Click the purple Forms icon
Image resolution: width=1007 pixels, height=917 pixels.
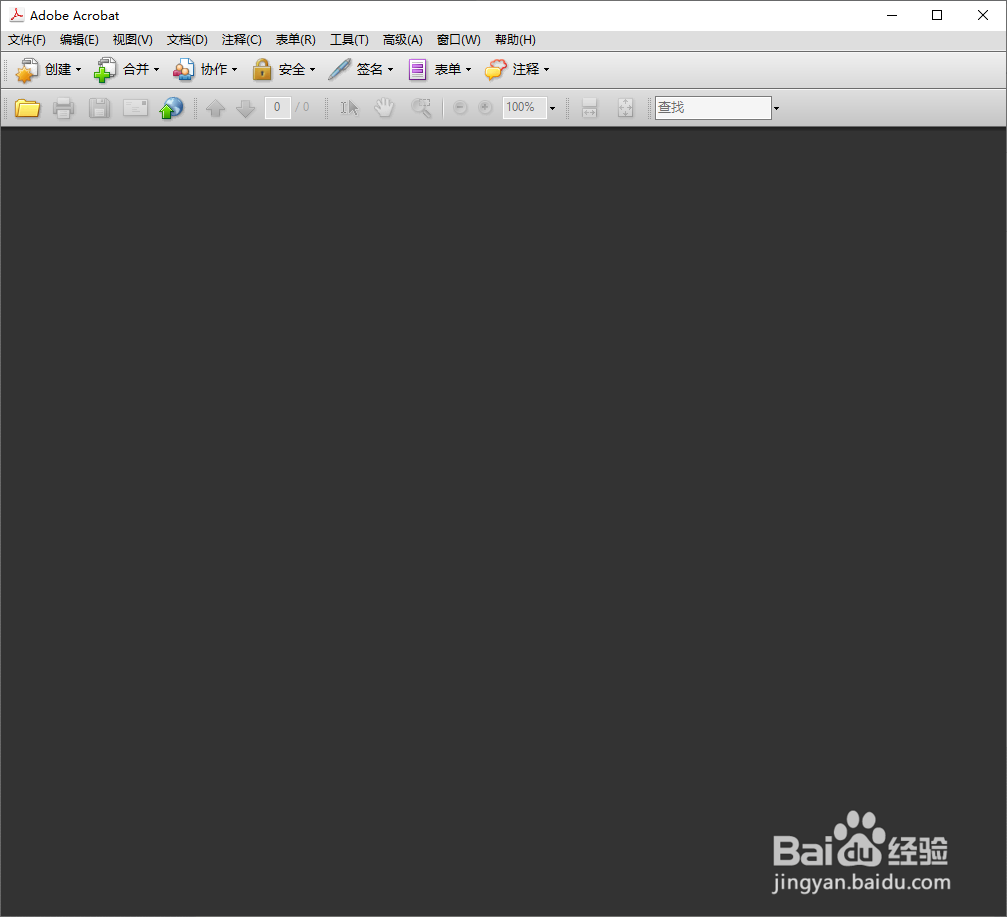(417, 69)
